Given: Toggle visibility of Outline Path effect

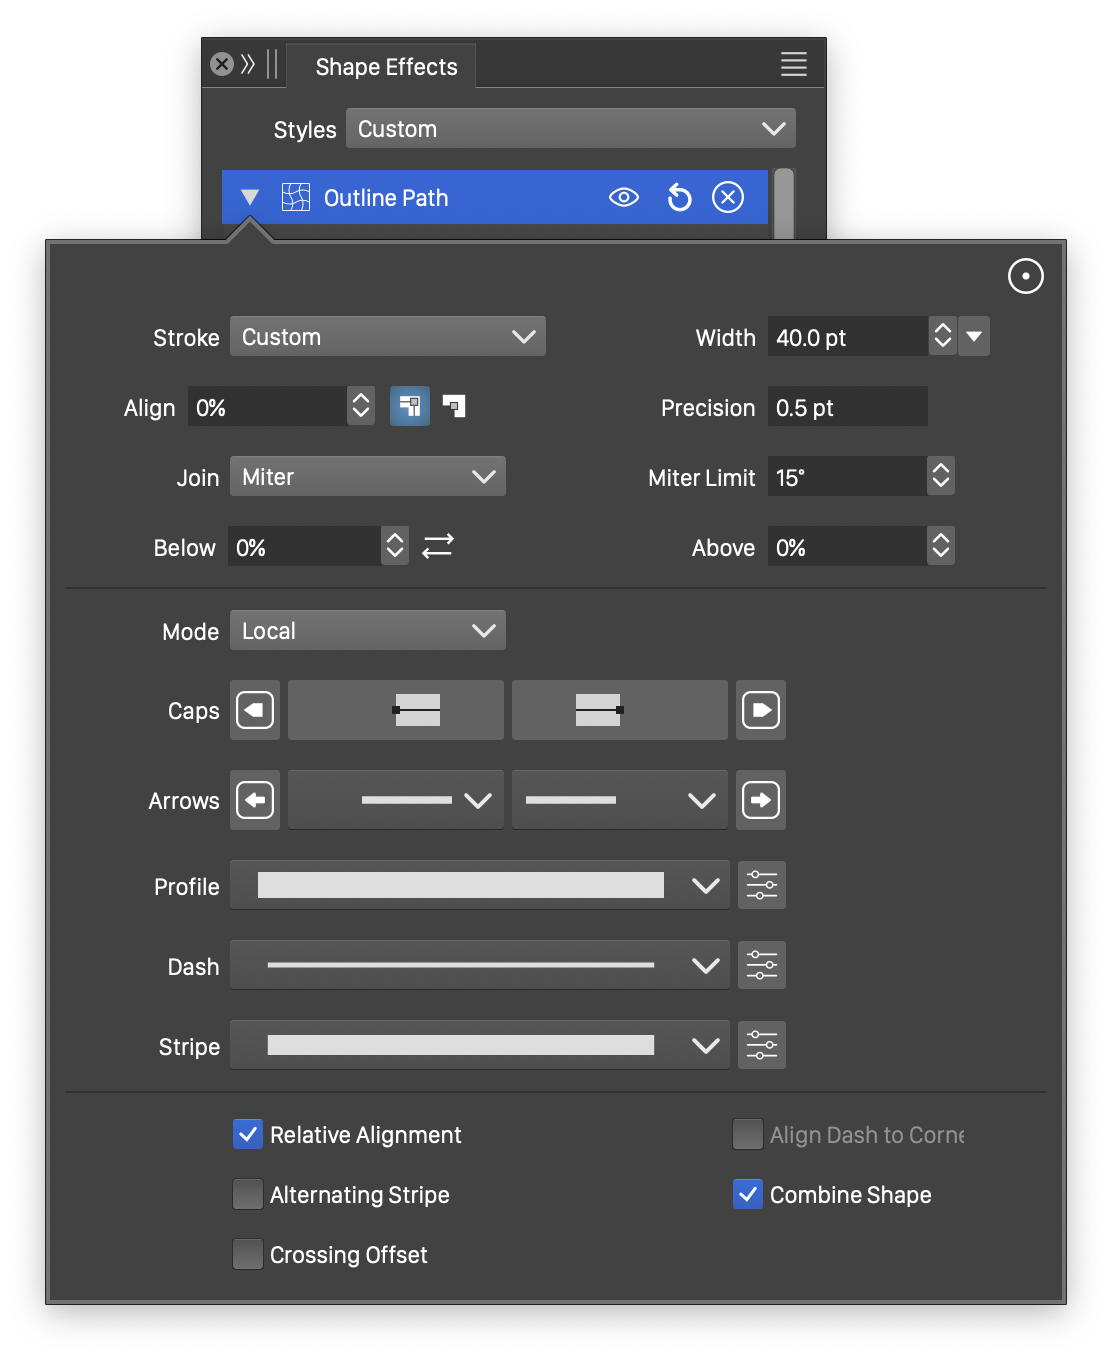Looking at the screenshot, I should [x=624, y=198].
